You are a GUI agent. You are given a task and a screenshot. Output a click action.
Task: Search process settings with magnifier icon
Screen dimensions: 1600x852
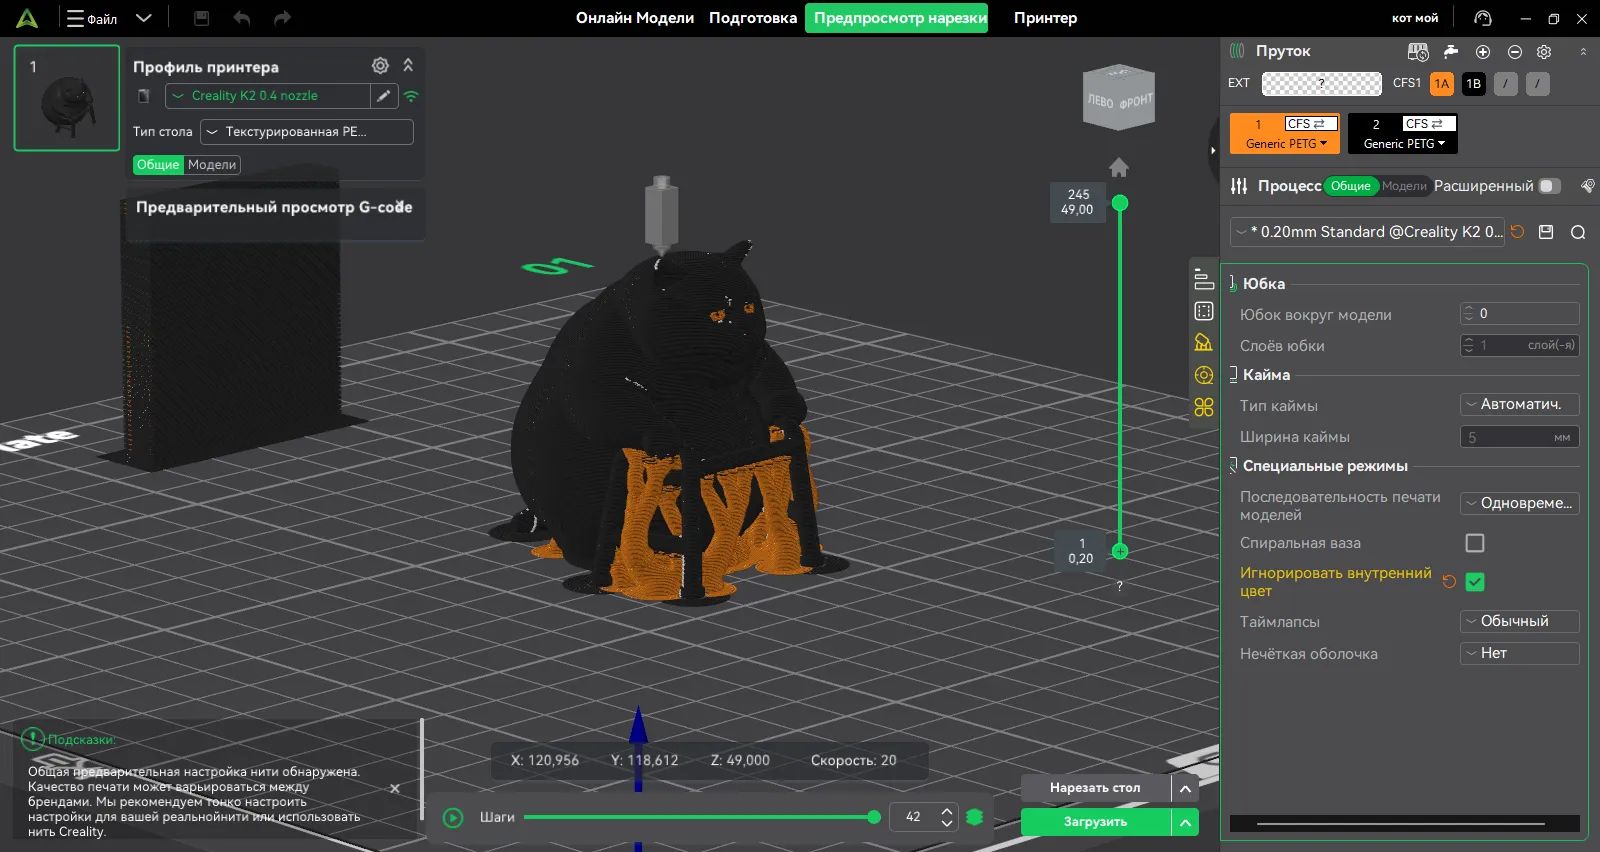(x=1578, y=232)
